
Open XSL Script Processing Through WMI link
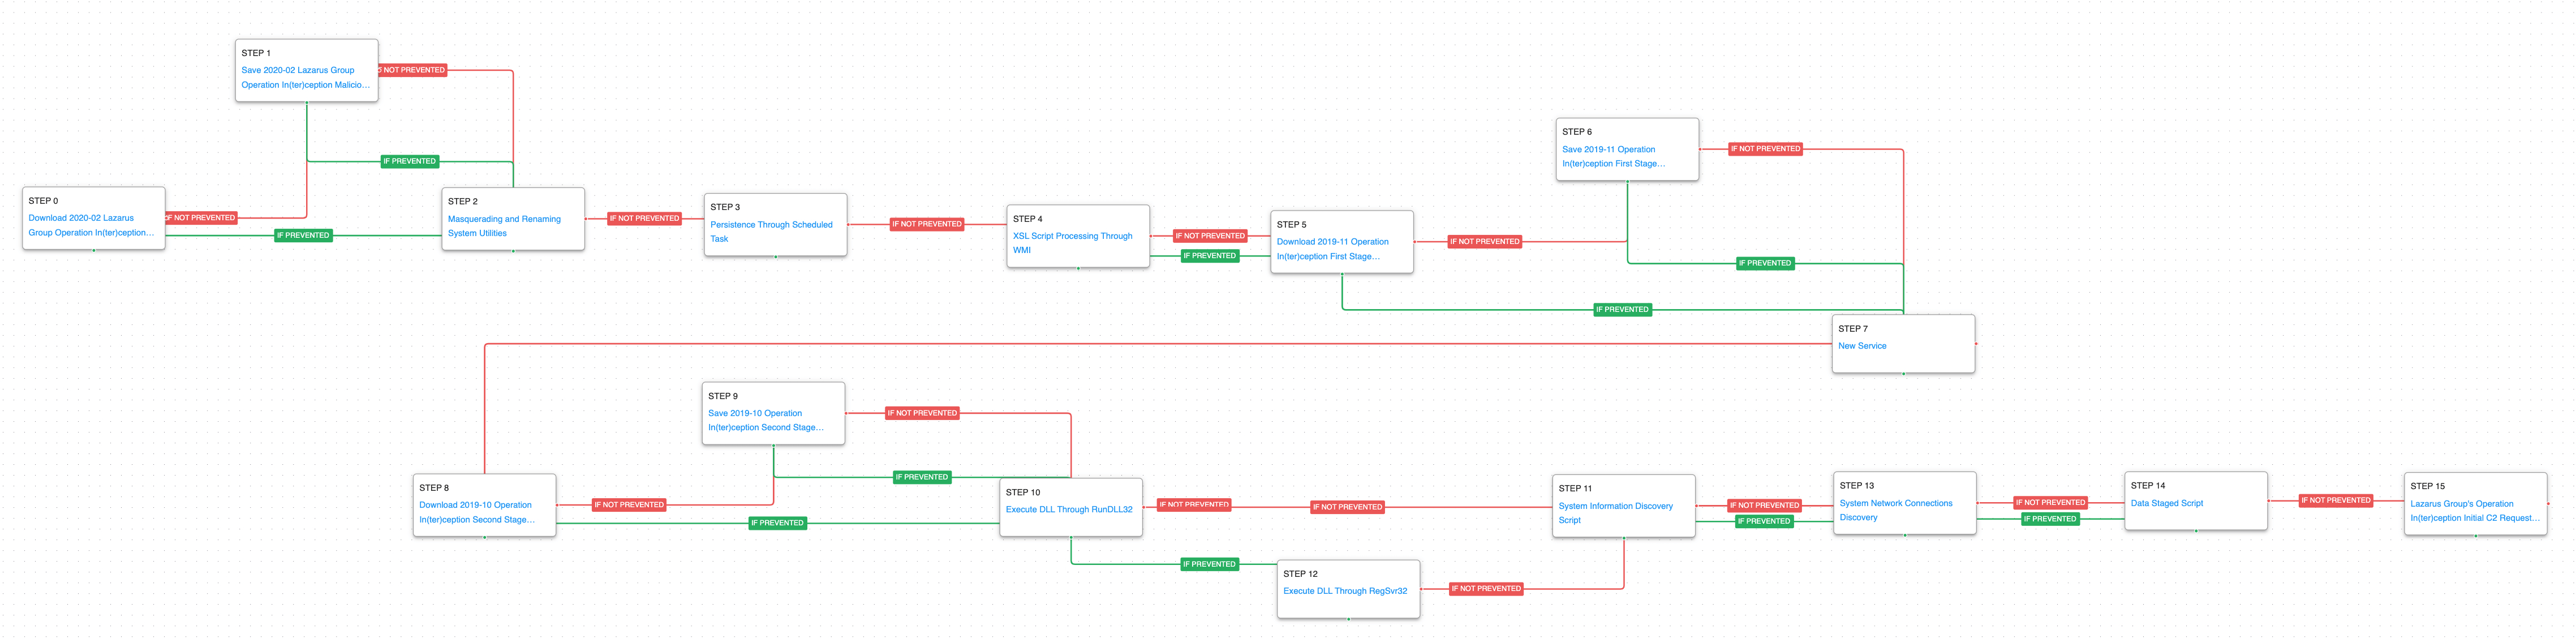point(1072,237)
